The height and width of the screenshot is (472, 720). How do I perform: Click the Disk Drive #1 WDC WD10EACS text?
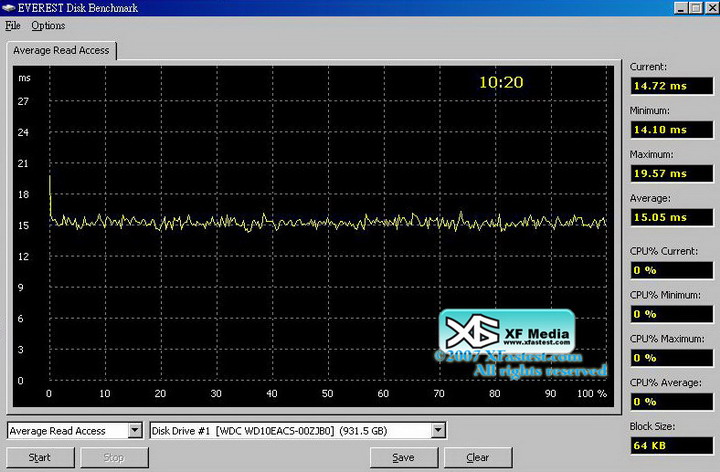tap(270, 431)
